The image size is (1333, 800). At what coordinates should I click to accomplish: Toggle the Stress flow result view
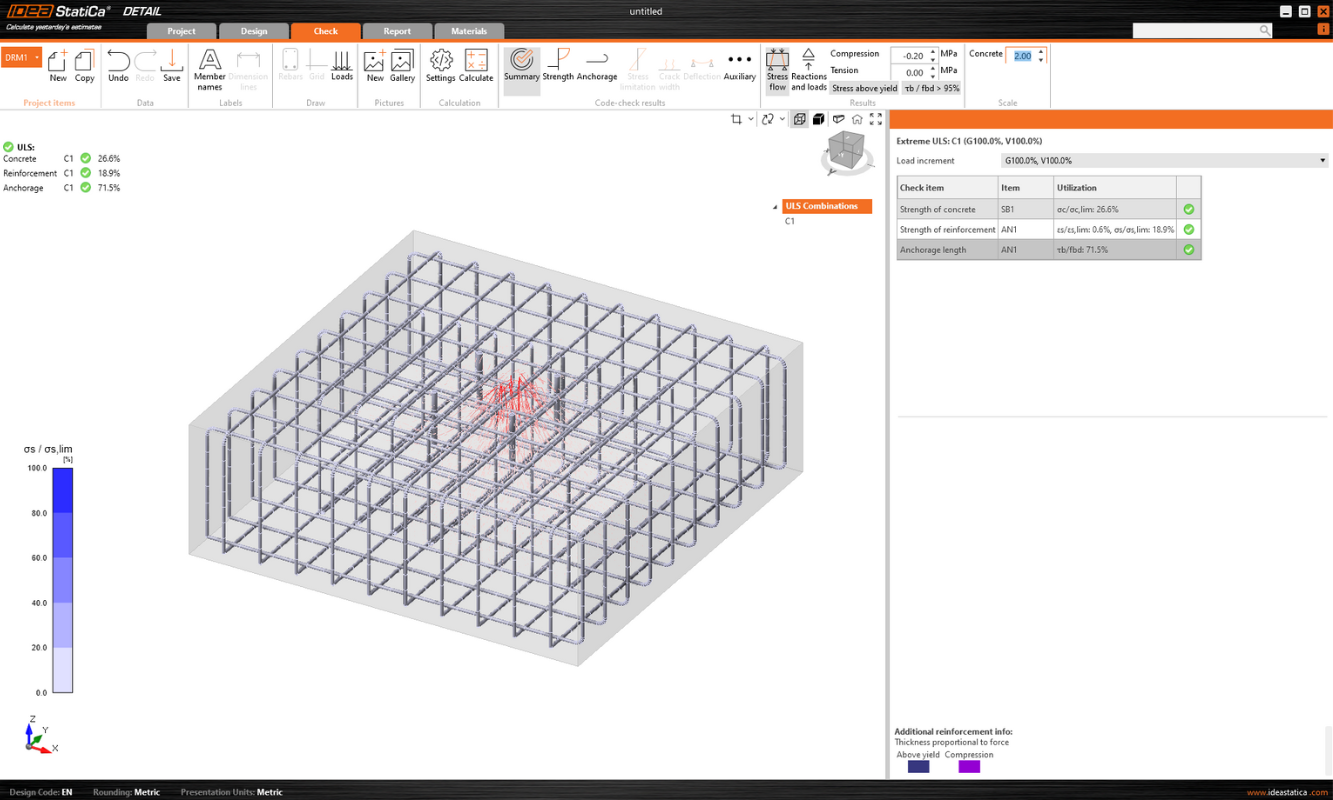coord(777,70)
